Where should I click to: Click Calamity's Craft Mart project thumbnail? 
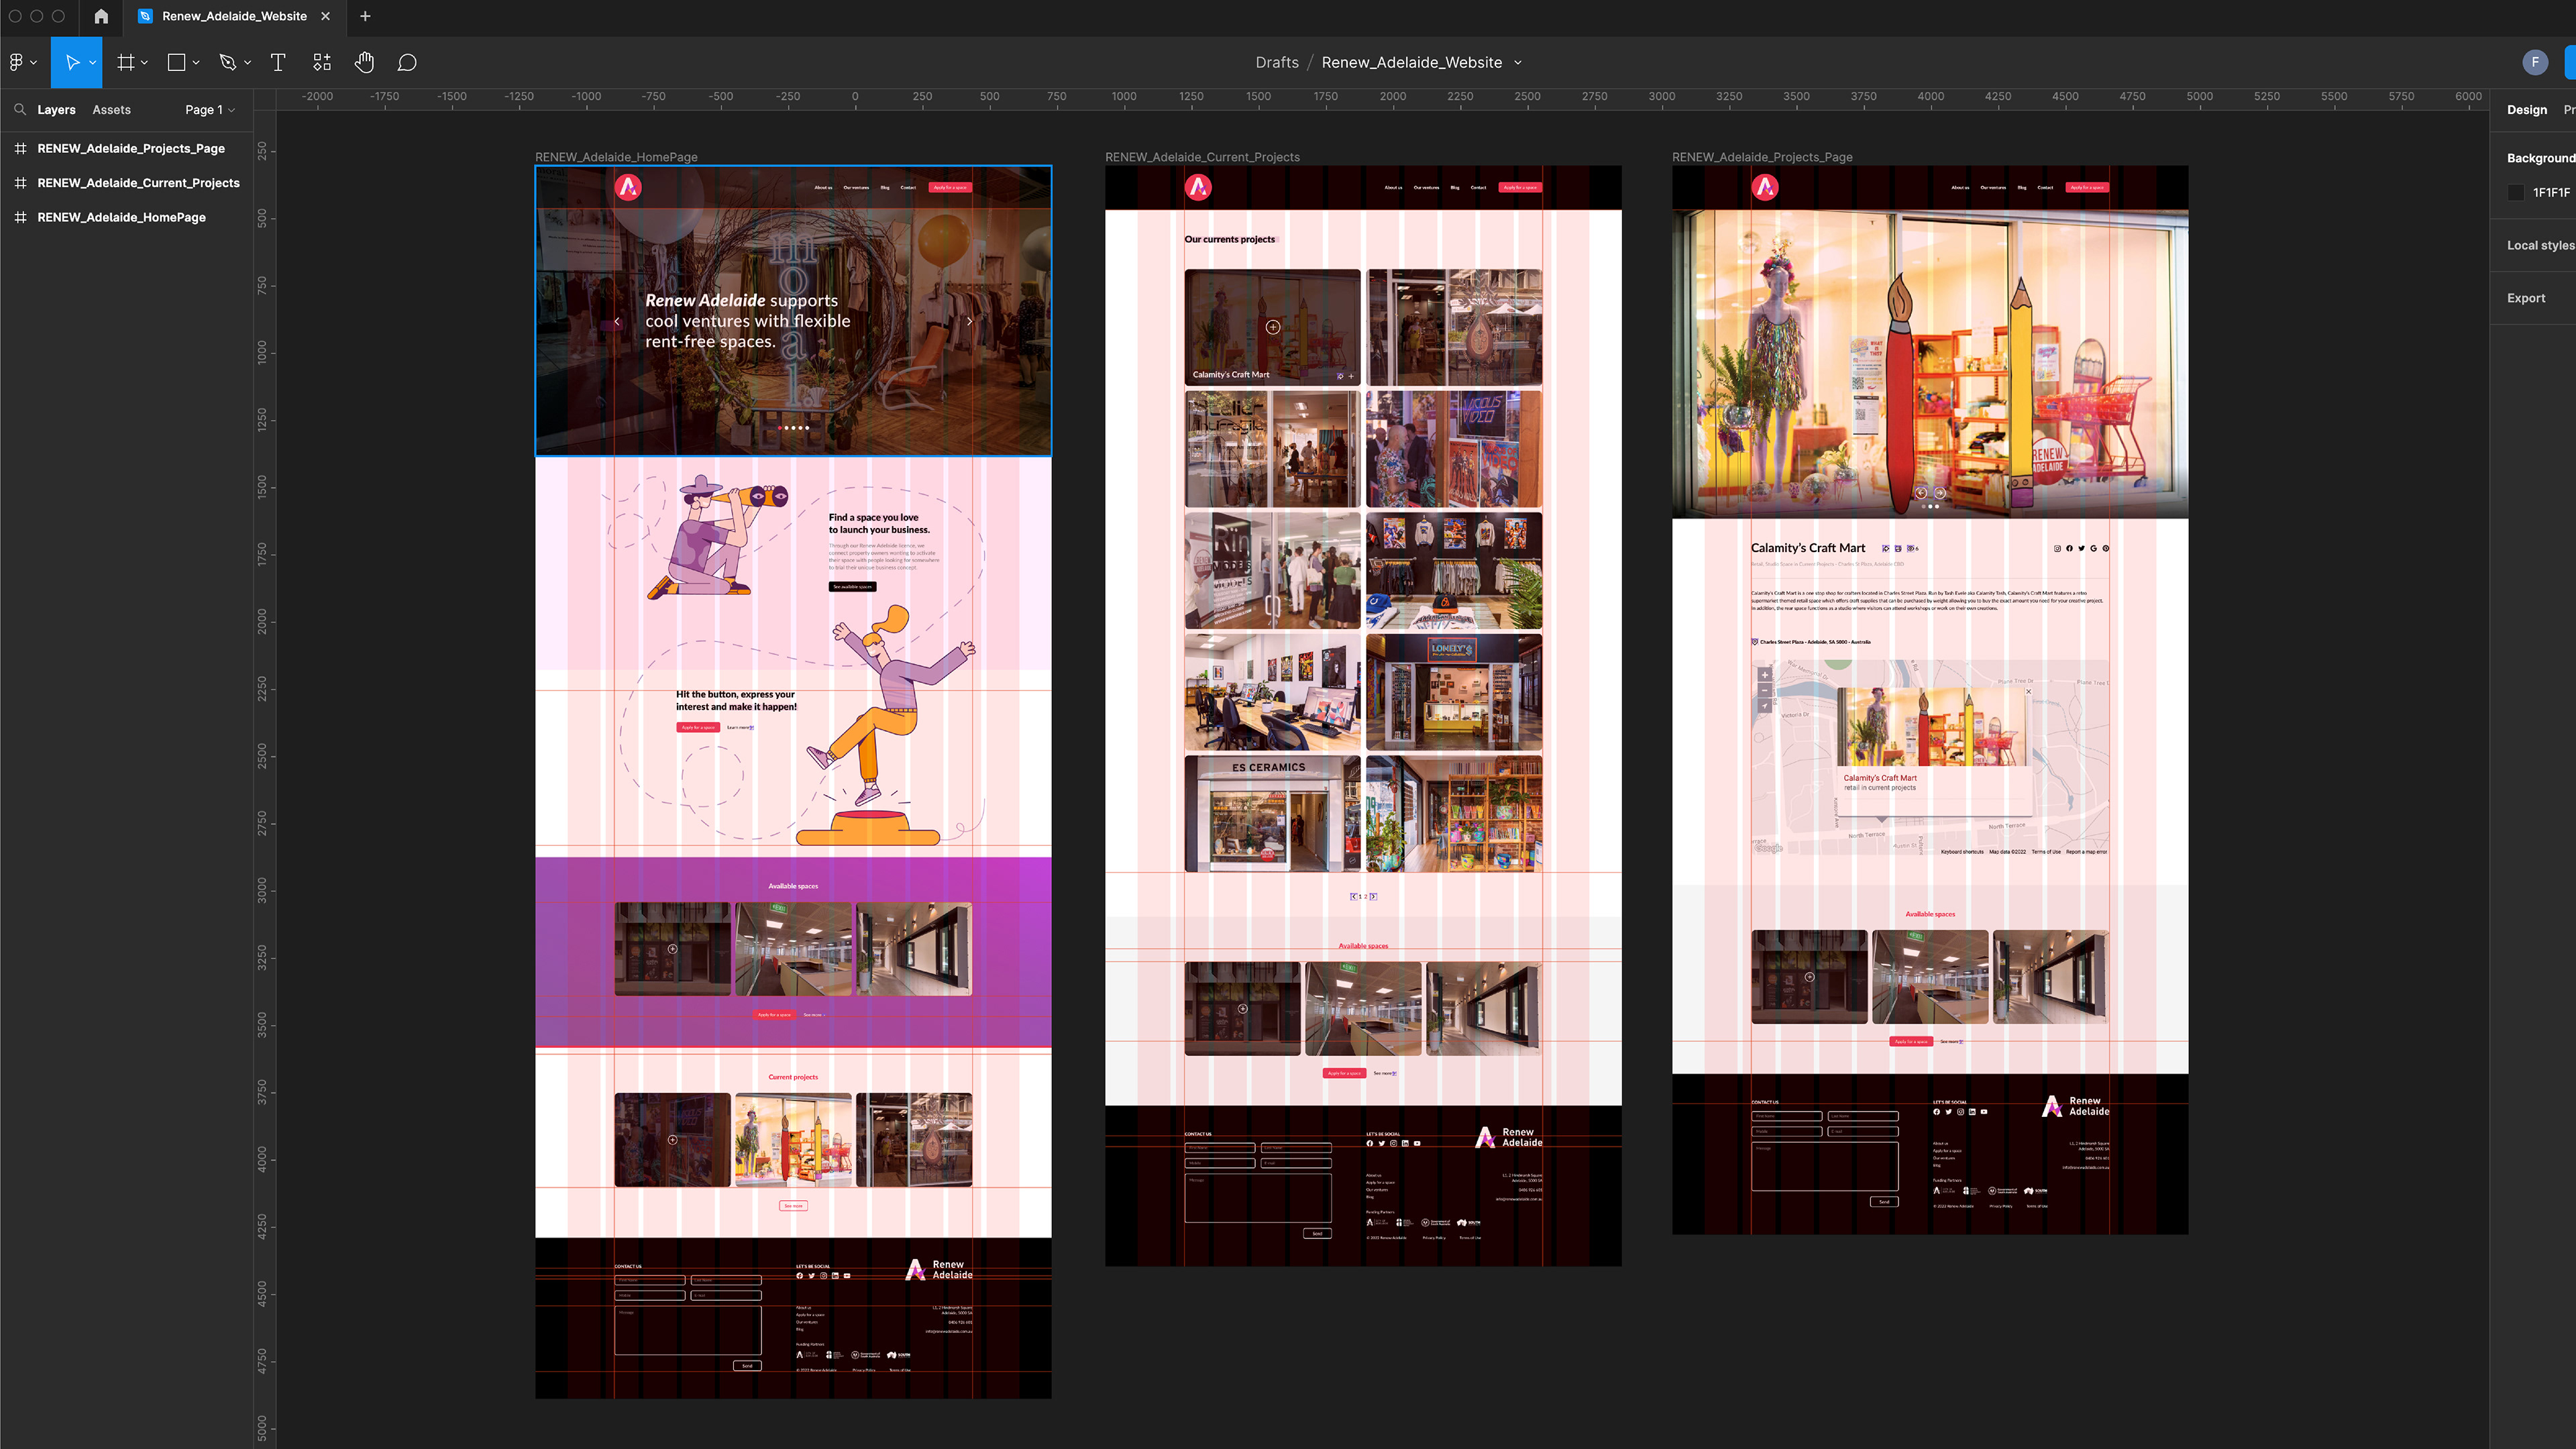(x=1272, y=327)
